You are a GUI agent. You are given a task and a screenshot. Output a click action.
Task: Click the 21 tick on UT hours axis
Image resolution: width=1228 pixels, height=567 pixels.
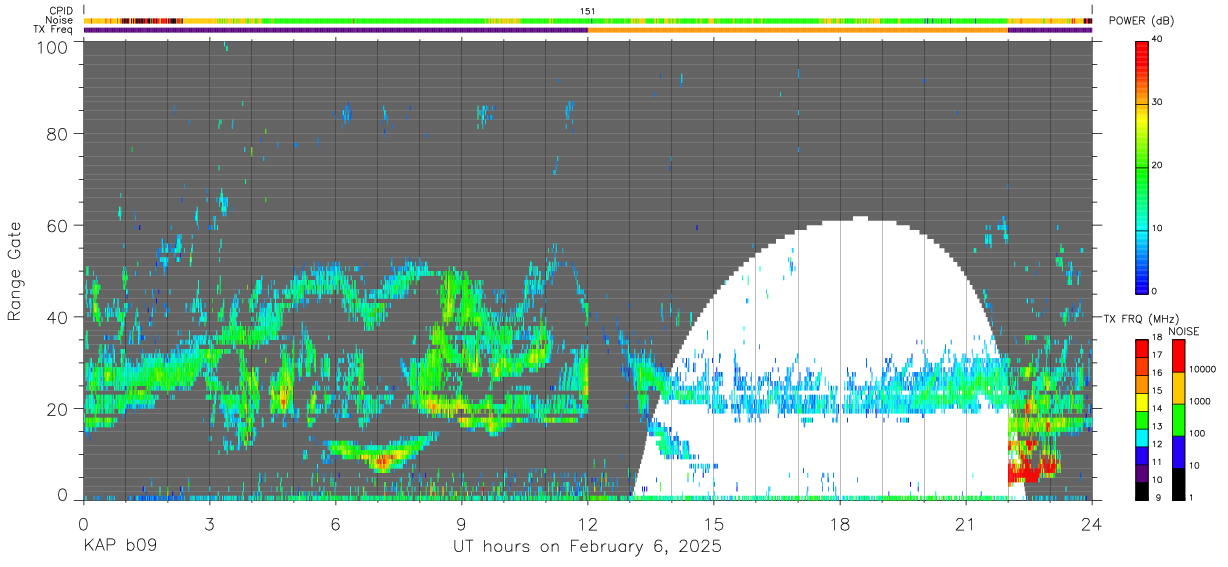point(965,524)
